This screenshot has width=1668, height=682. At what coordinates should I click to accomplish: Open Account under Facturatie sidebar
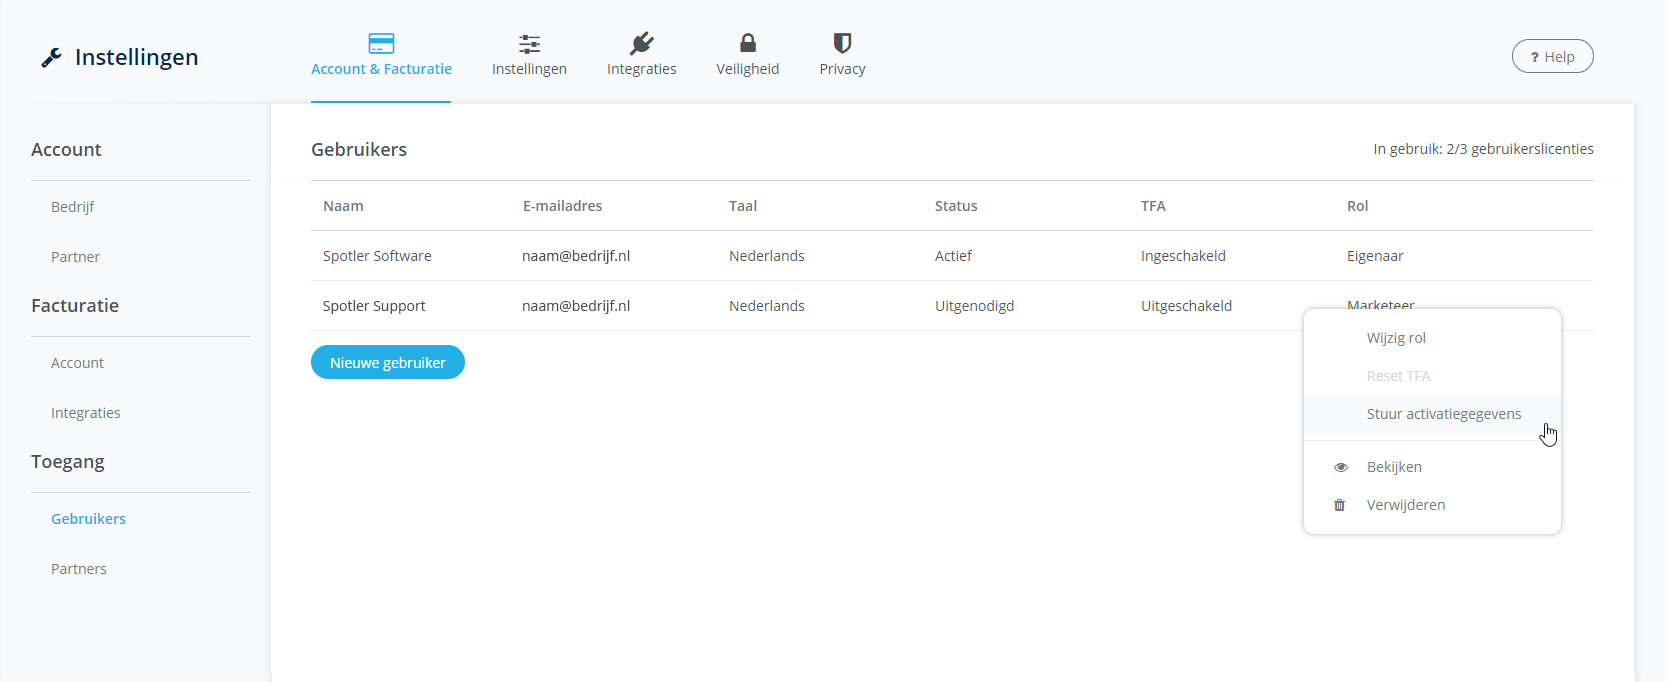[x=77, y=363]
